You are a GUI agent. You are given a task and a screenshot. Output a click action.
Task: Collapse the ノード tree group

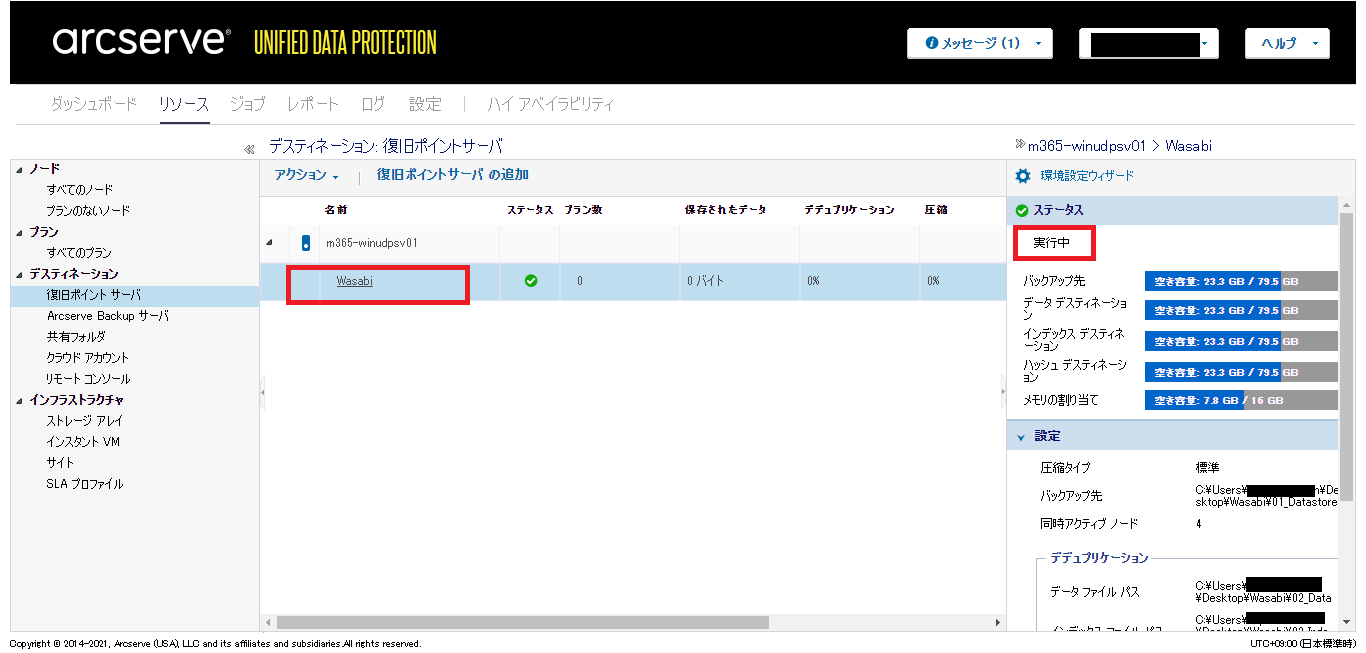(x=20, y=169)
